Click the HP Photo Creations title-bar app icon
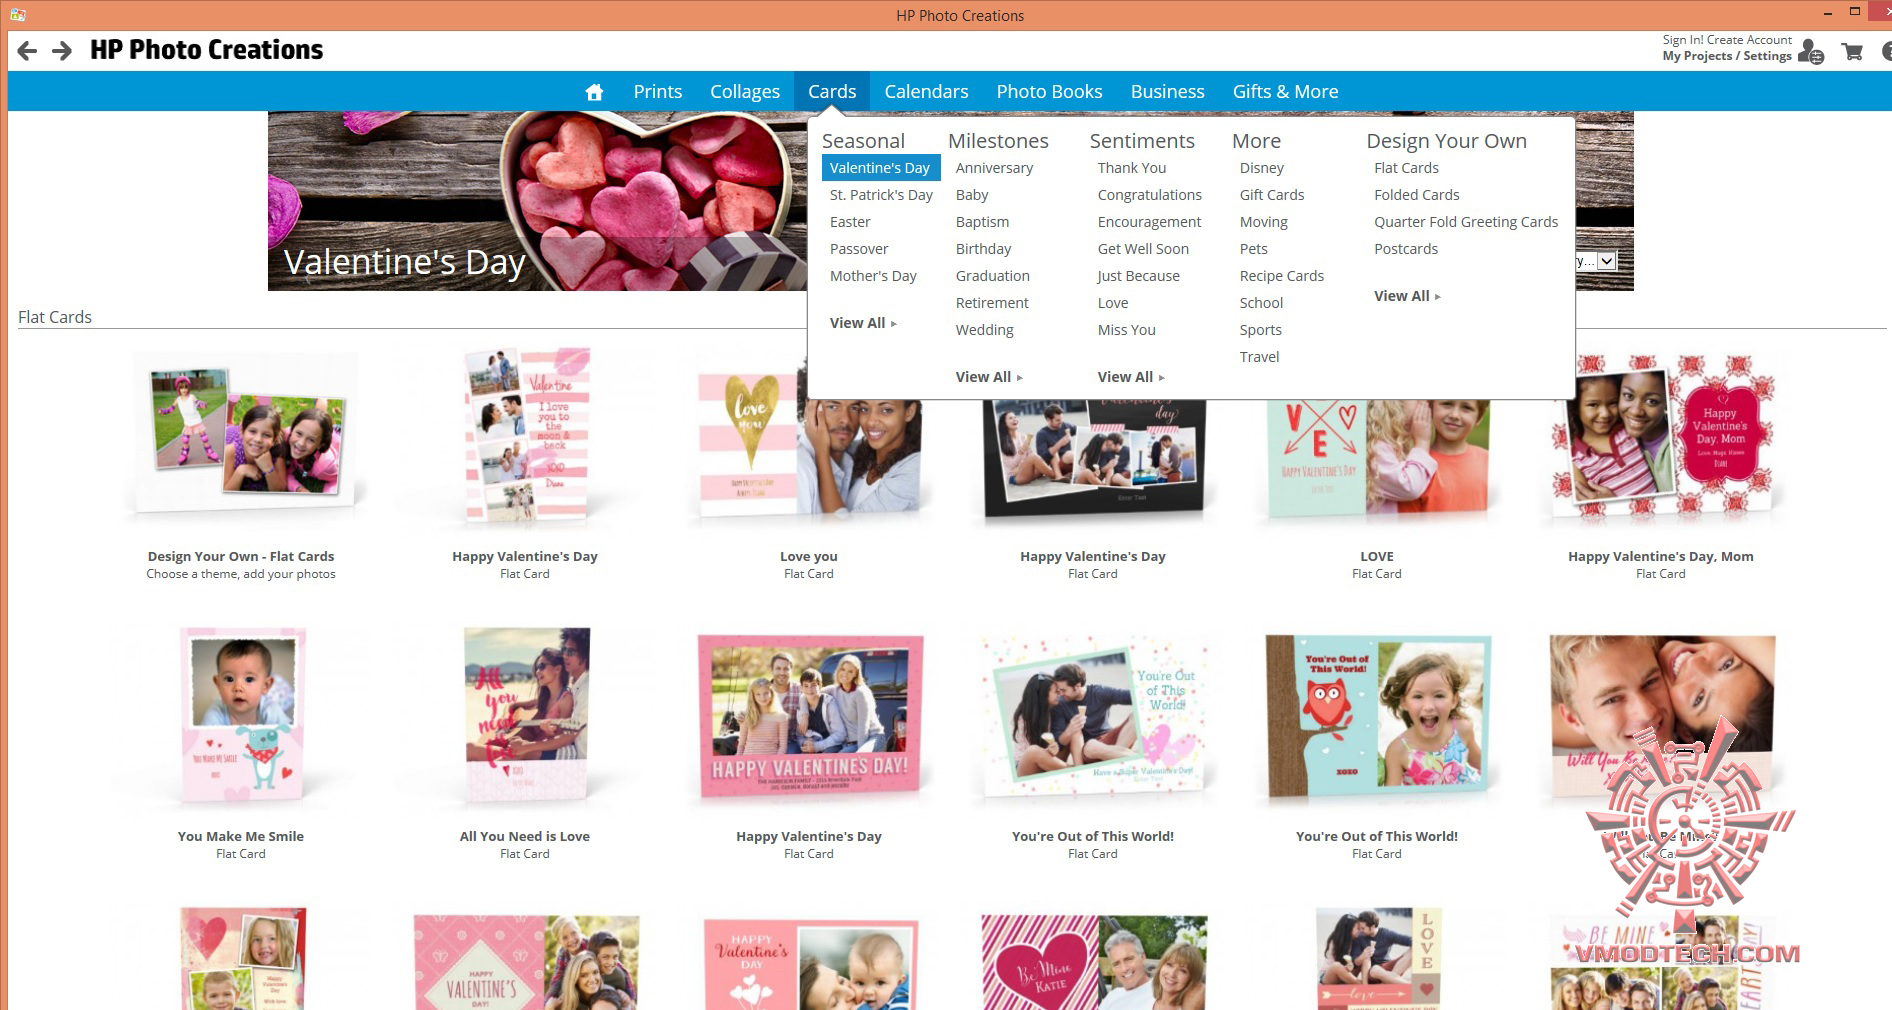The height and width of the screenshot is (1010, 1892). click(x=18, y=15)
